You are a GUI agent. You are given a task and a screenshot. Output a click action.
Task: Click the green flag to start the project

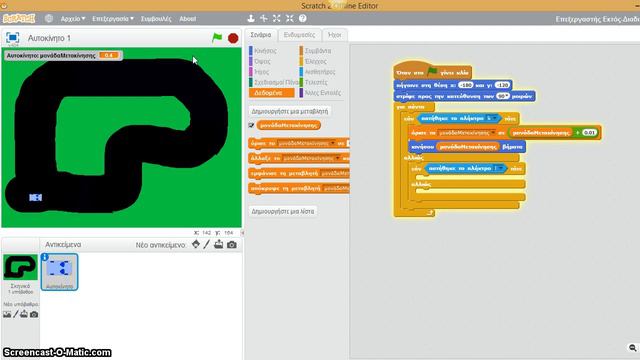(x=217, y=38)
